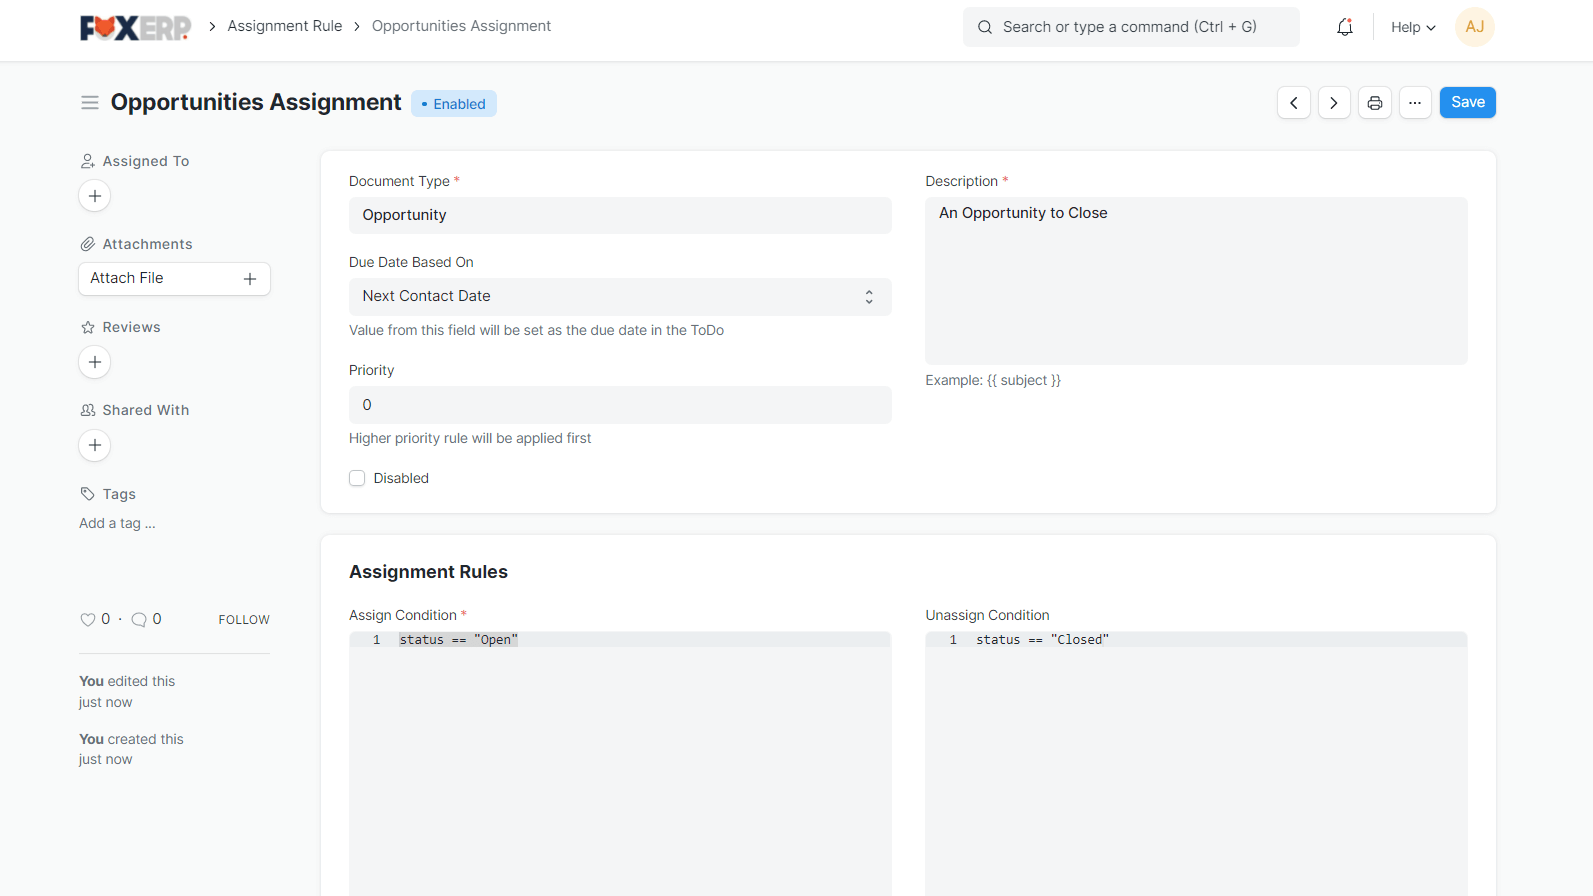
Task: Save the assignment rule
Action: tap(1467, 103)
